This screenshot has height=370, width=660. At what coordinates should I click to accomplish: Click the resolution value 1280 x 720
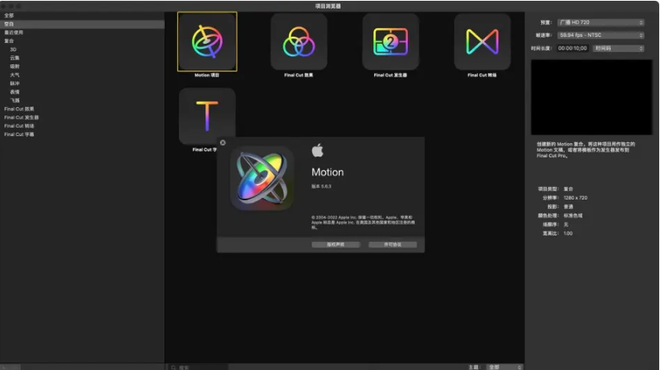(x=575, y=198)
